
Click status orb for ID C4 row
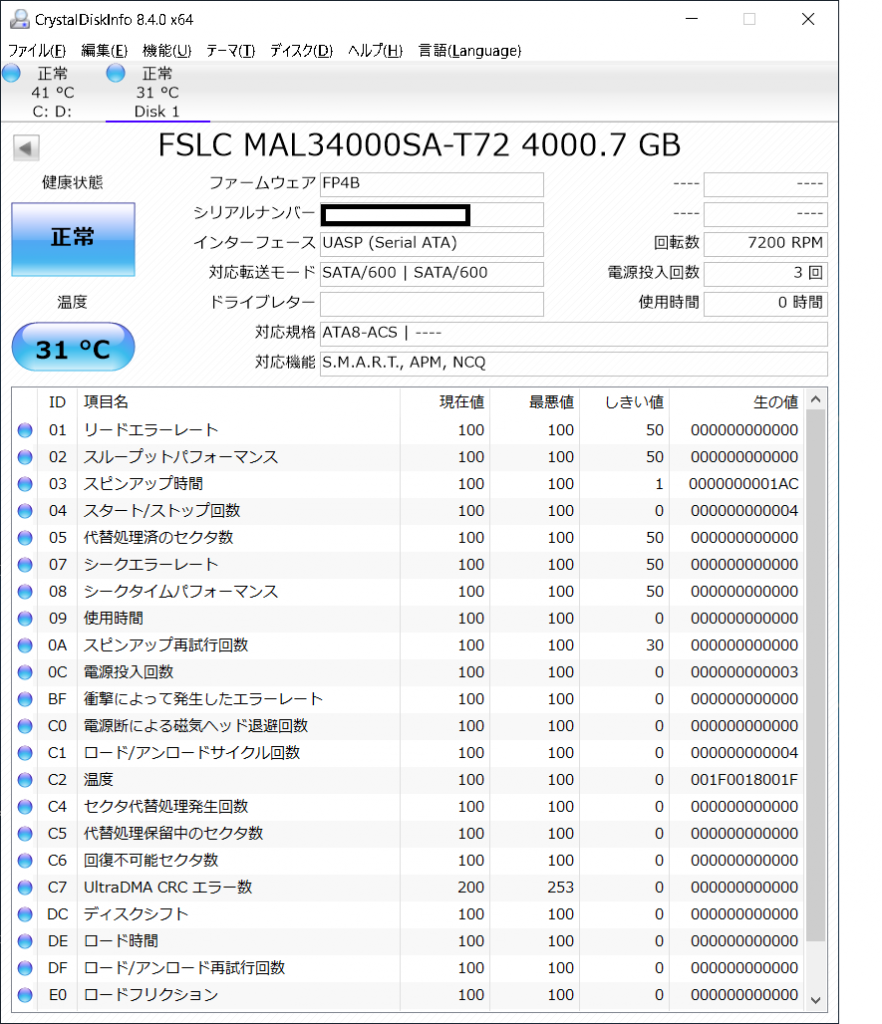click(25, 807)
